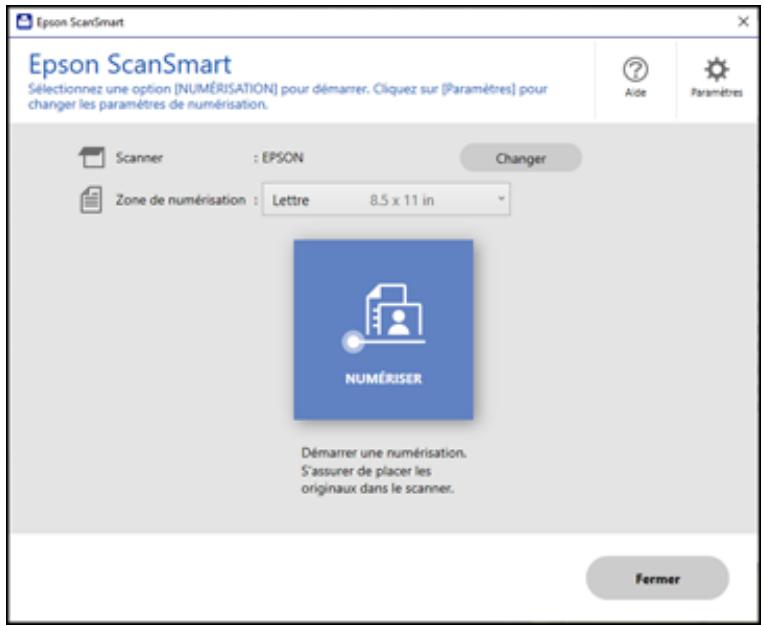This screenshot has width=765, height=626.
Task: Open the Paramètres gear icon
Action: tap(716, 77)
